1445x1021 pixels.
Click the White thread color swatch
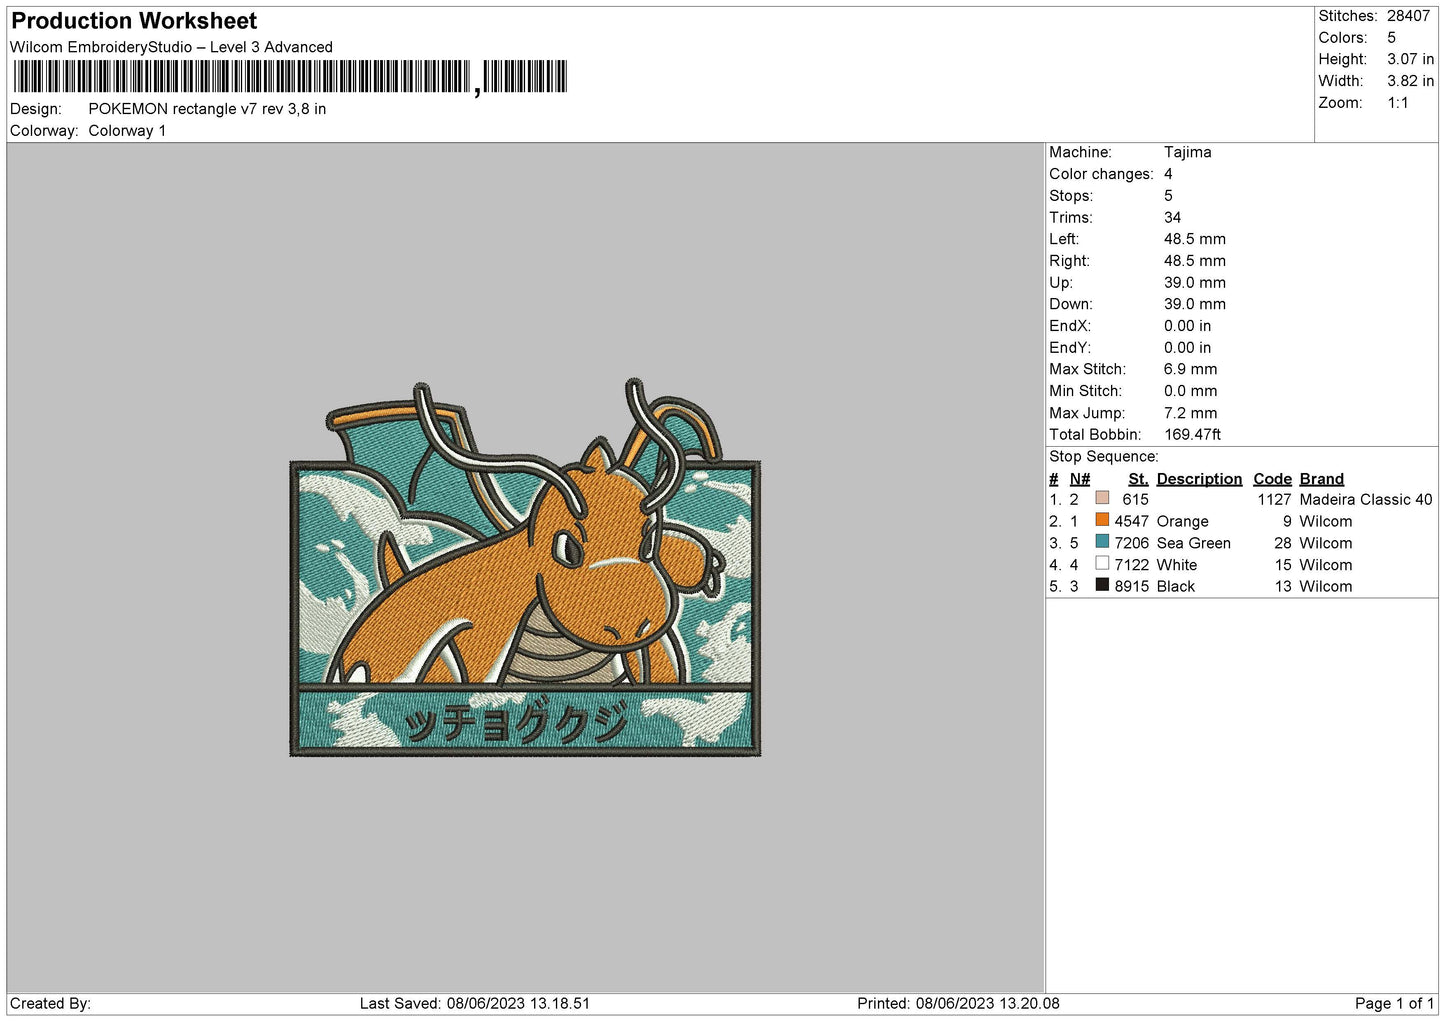tap(1102, 564)
